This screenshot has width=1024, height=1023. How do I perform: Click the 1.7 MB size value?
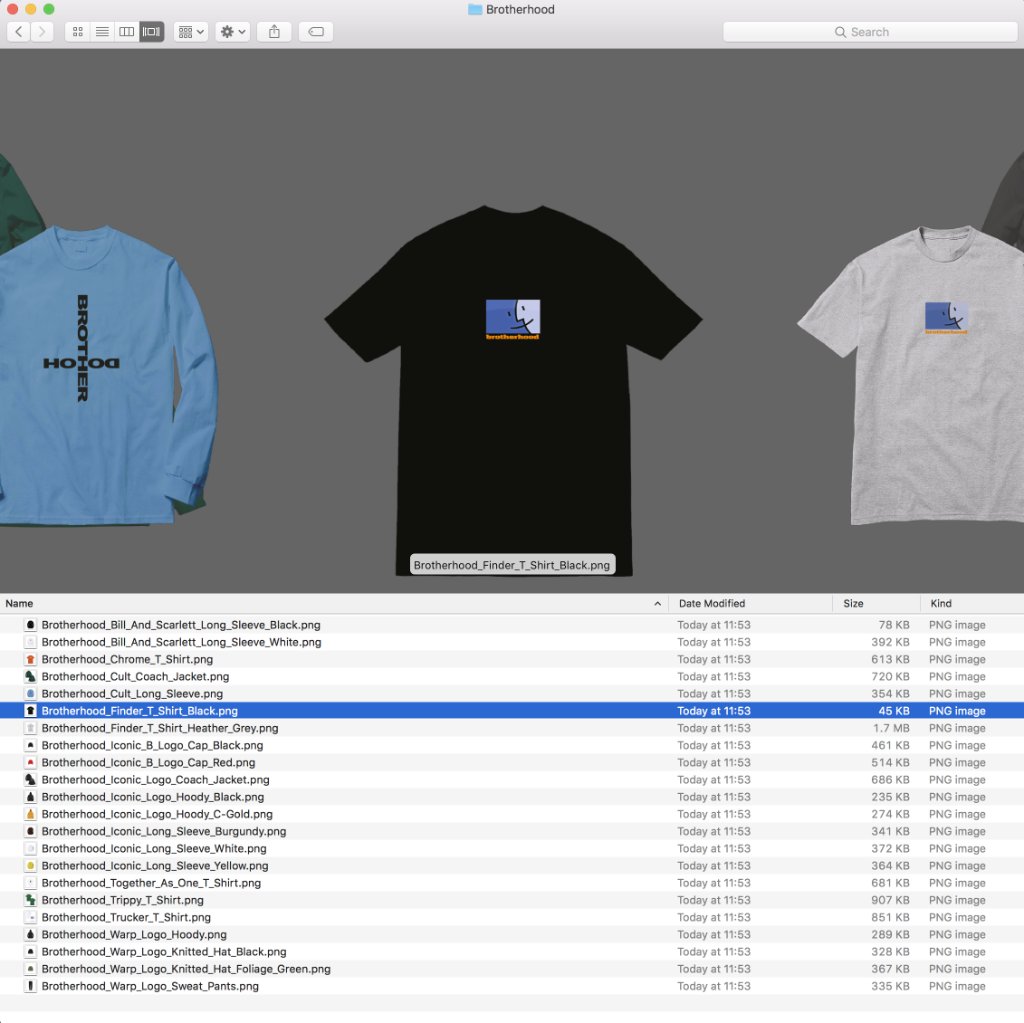coord(891,728)
